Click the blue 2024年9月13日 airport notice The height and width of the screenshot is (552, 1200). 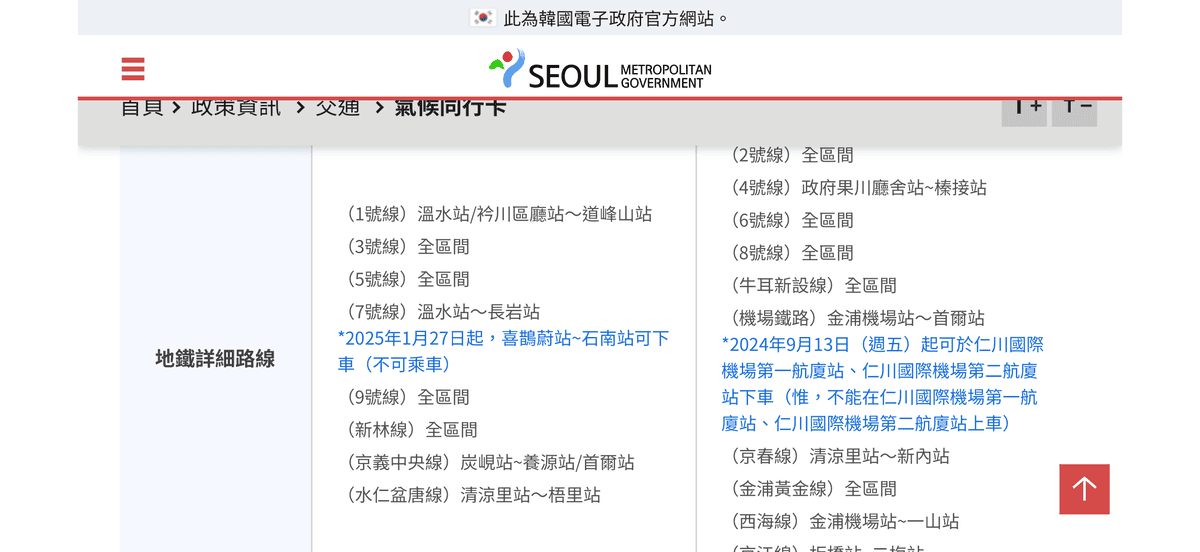click(883, 384)
